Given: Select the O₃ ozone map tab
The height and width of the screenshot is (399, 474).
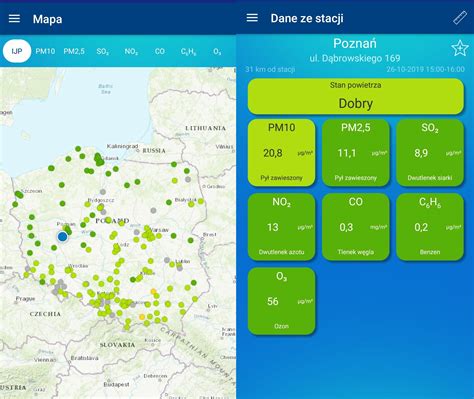Looking at the screenshot, I should [217, 52].
